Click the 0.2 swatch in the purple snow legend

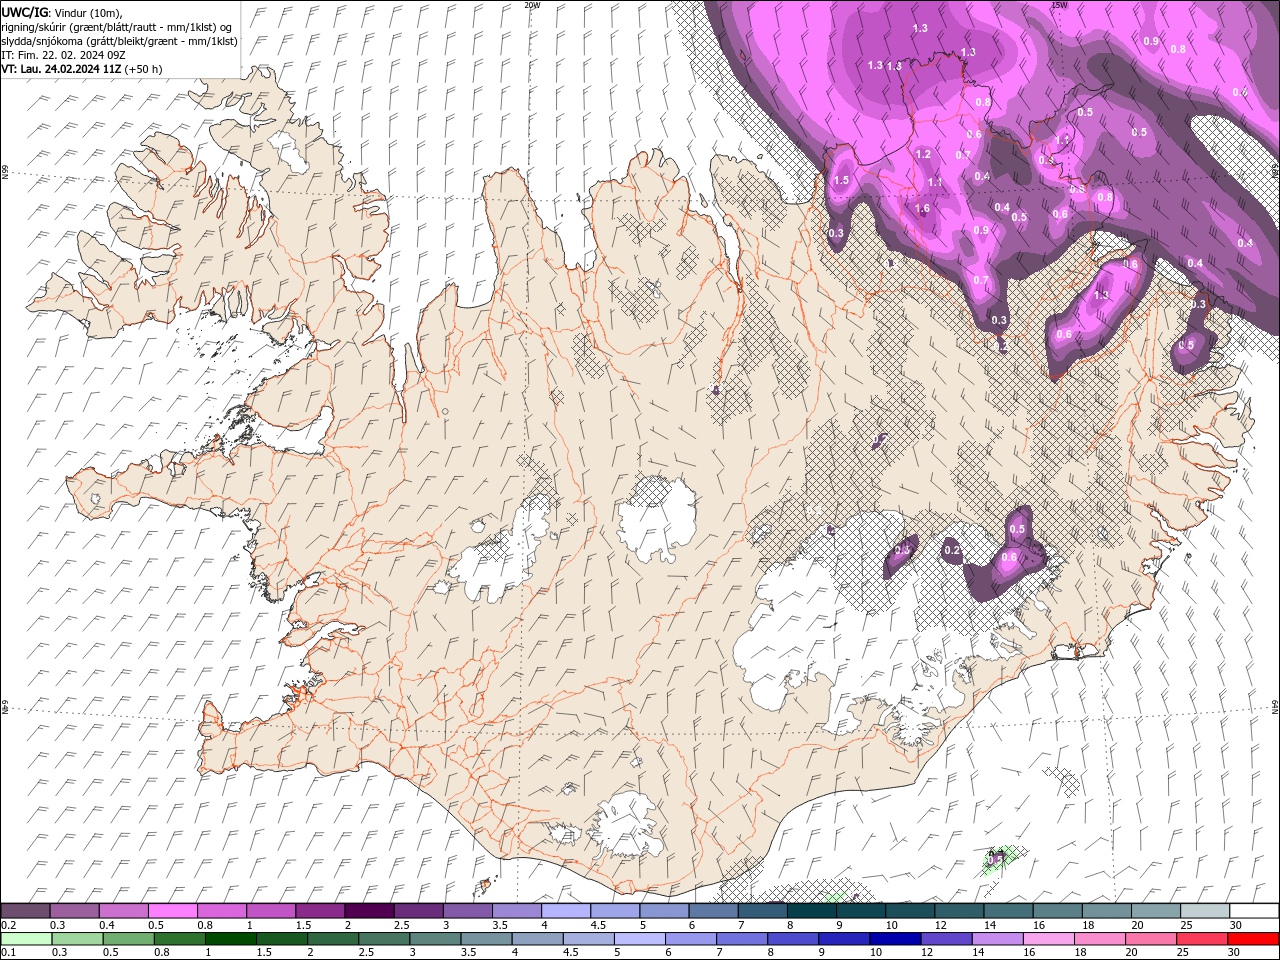pos(25,910)
